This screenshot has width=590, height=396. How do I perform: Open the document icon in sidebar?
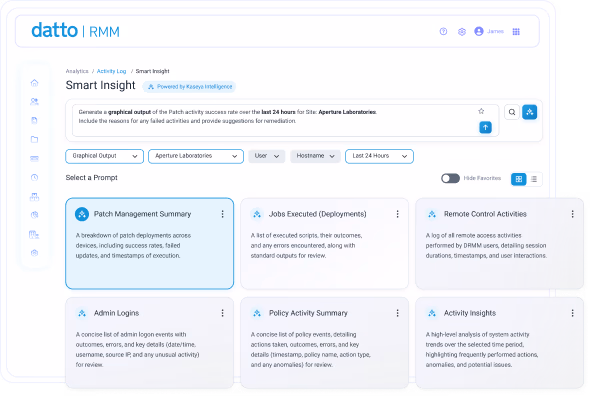click(x=34, y=120)
